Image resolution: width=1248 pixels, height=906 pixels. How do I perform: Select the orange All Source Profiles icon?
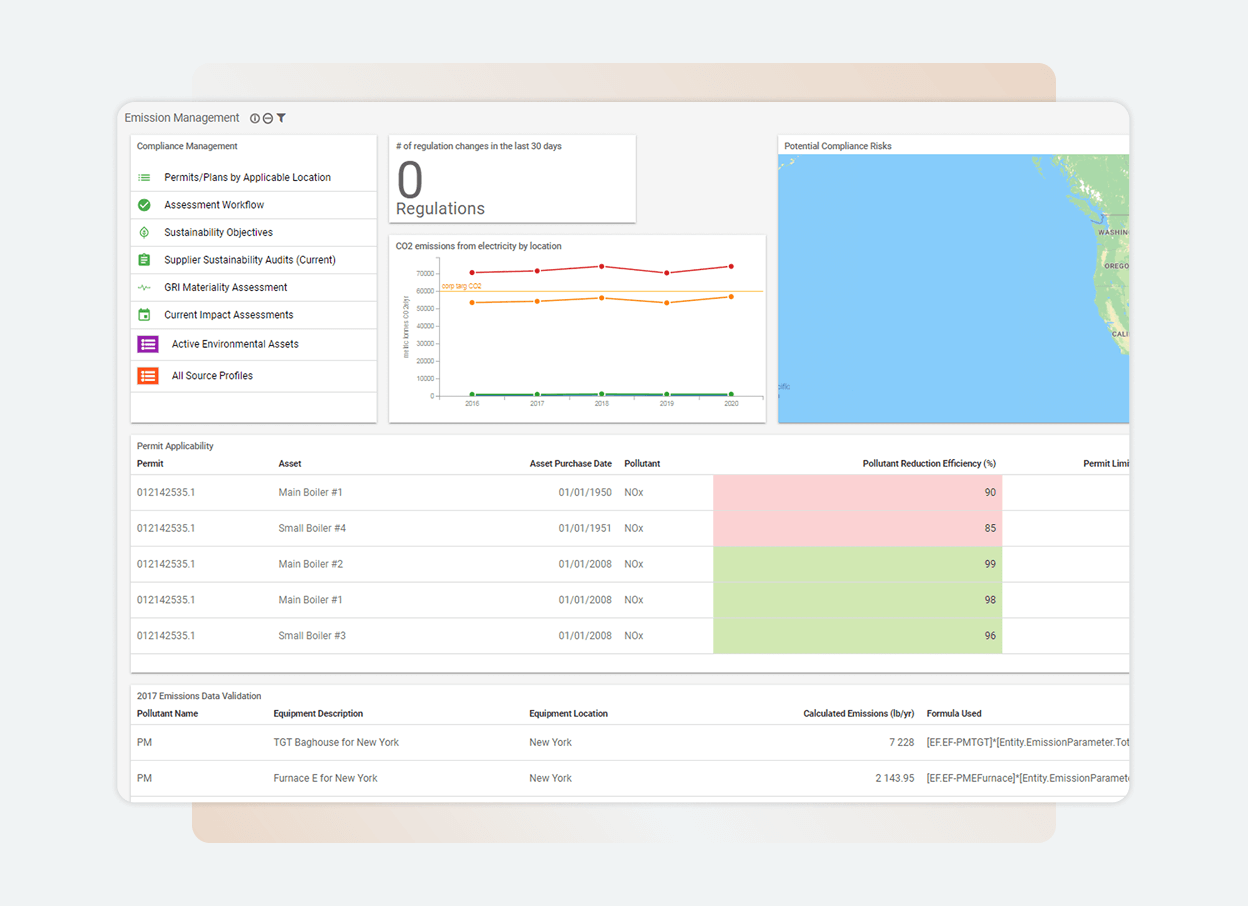point(147,375)
